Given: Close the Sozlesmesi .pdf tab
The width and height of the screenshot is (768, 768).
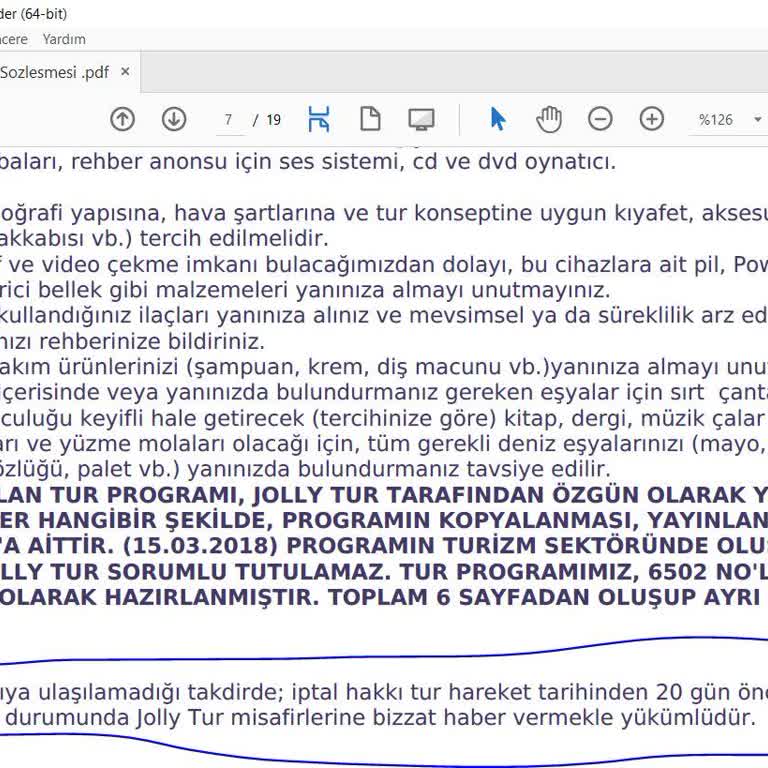Looking at the screenshot, I should (125, 72).
